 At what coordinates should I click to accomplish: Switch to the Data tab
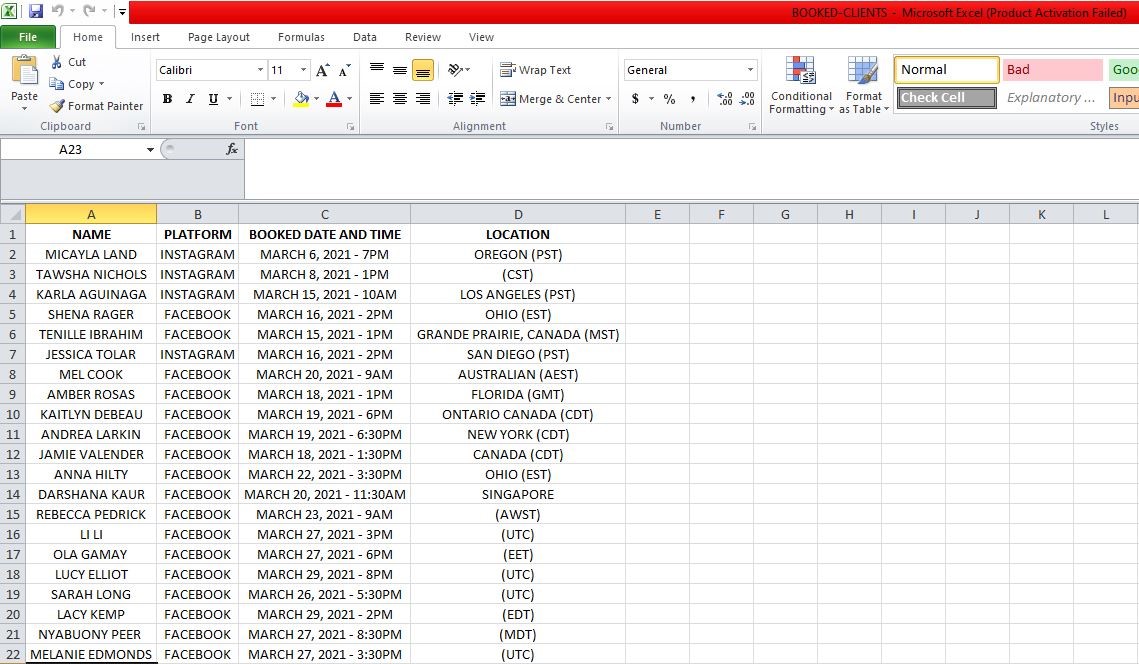(x=365, y=37)
